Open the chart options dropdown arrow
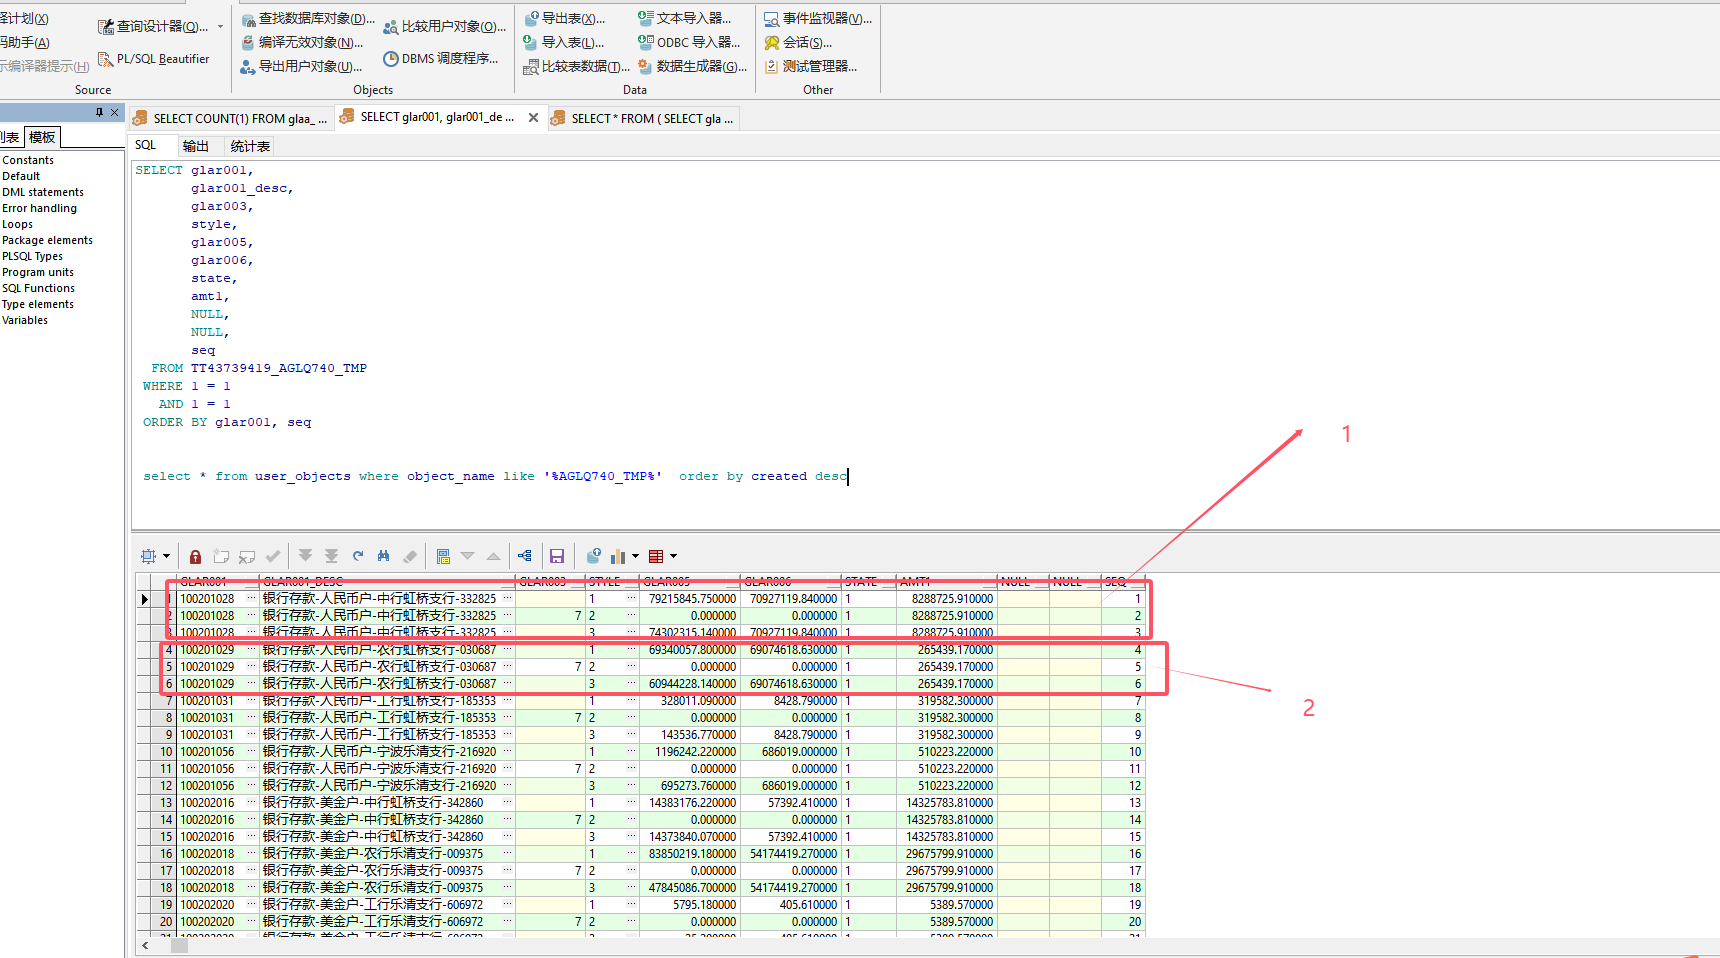The image size is (1720, 958). pos(635,556)
